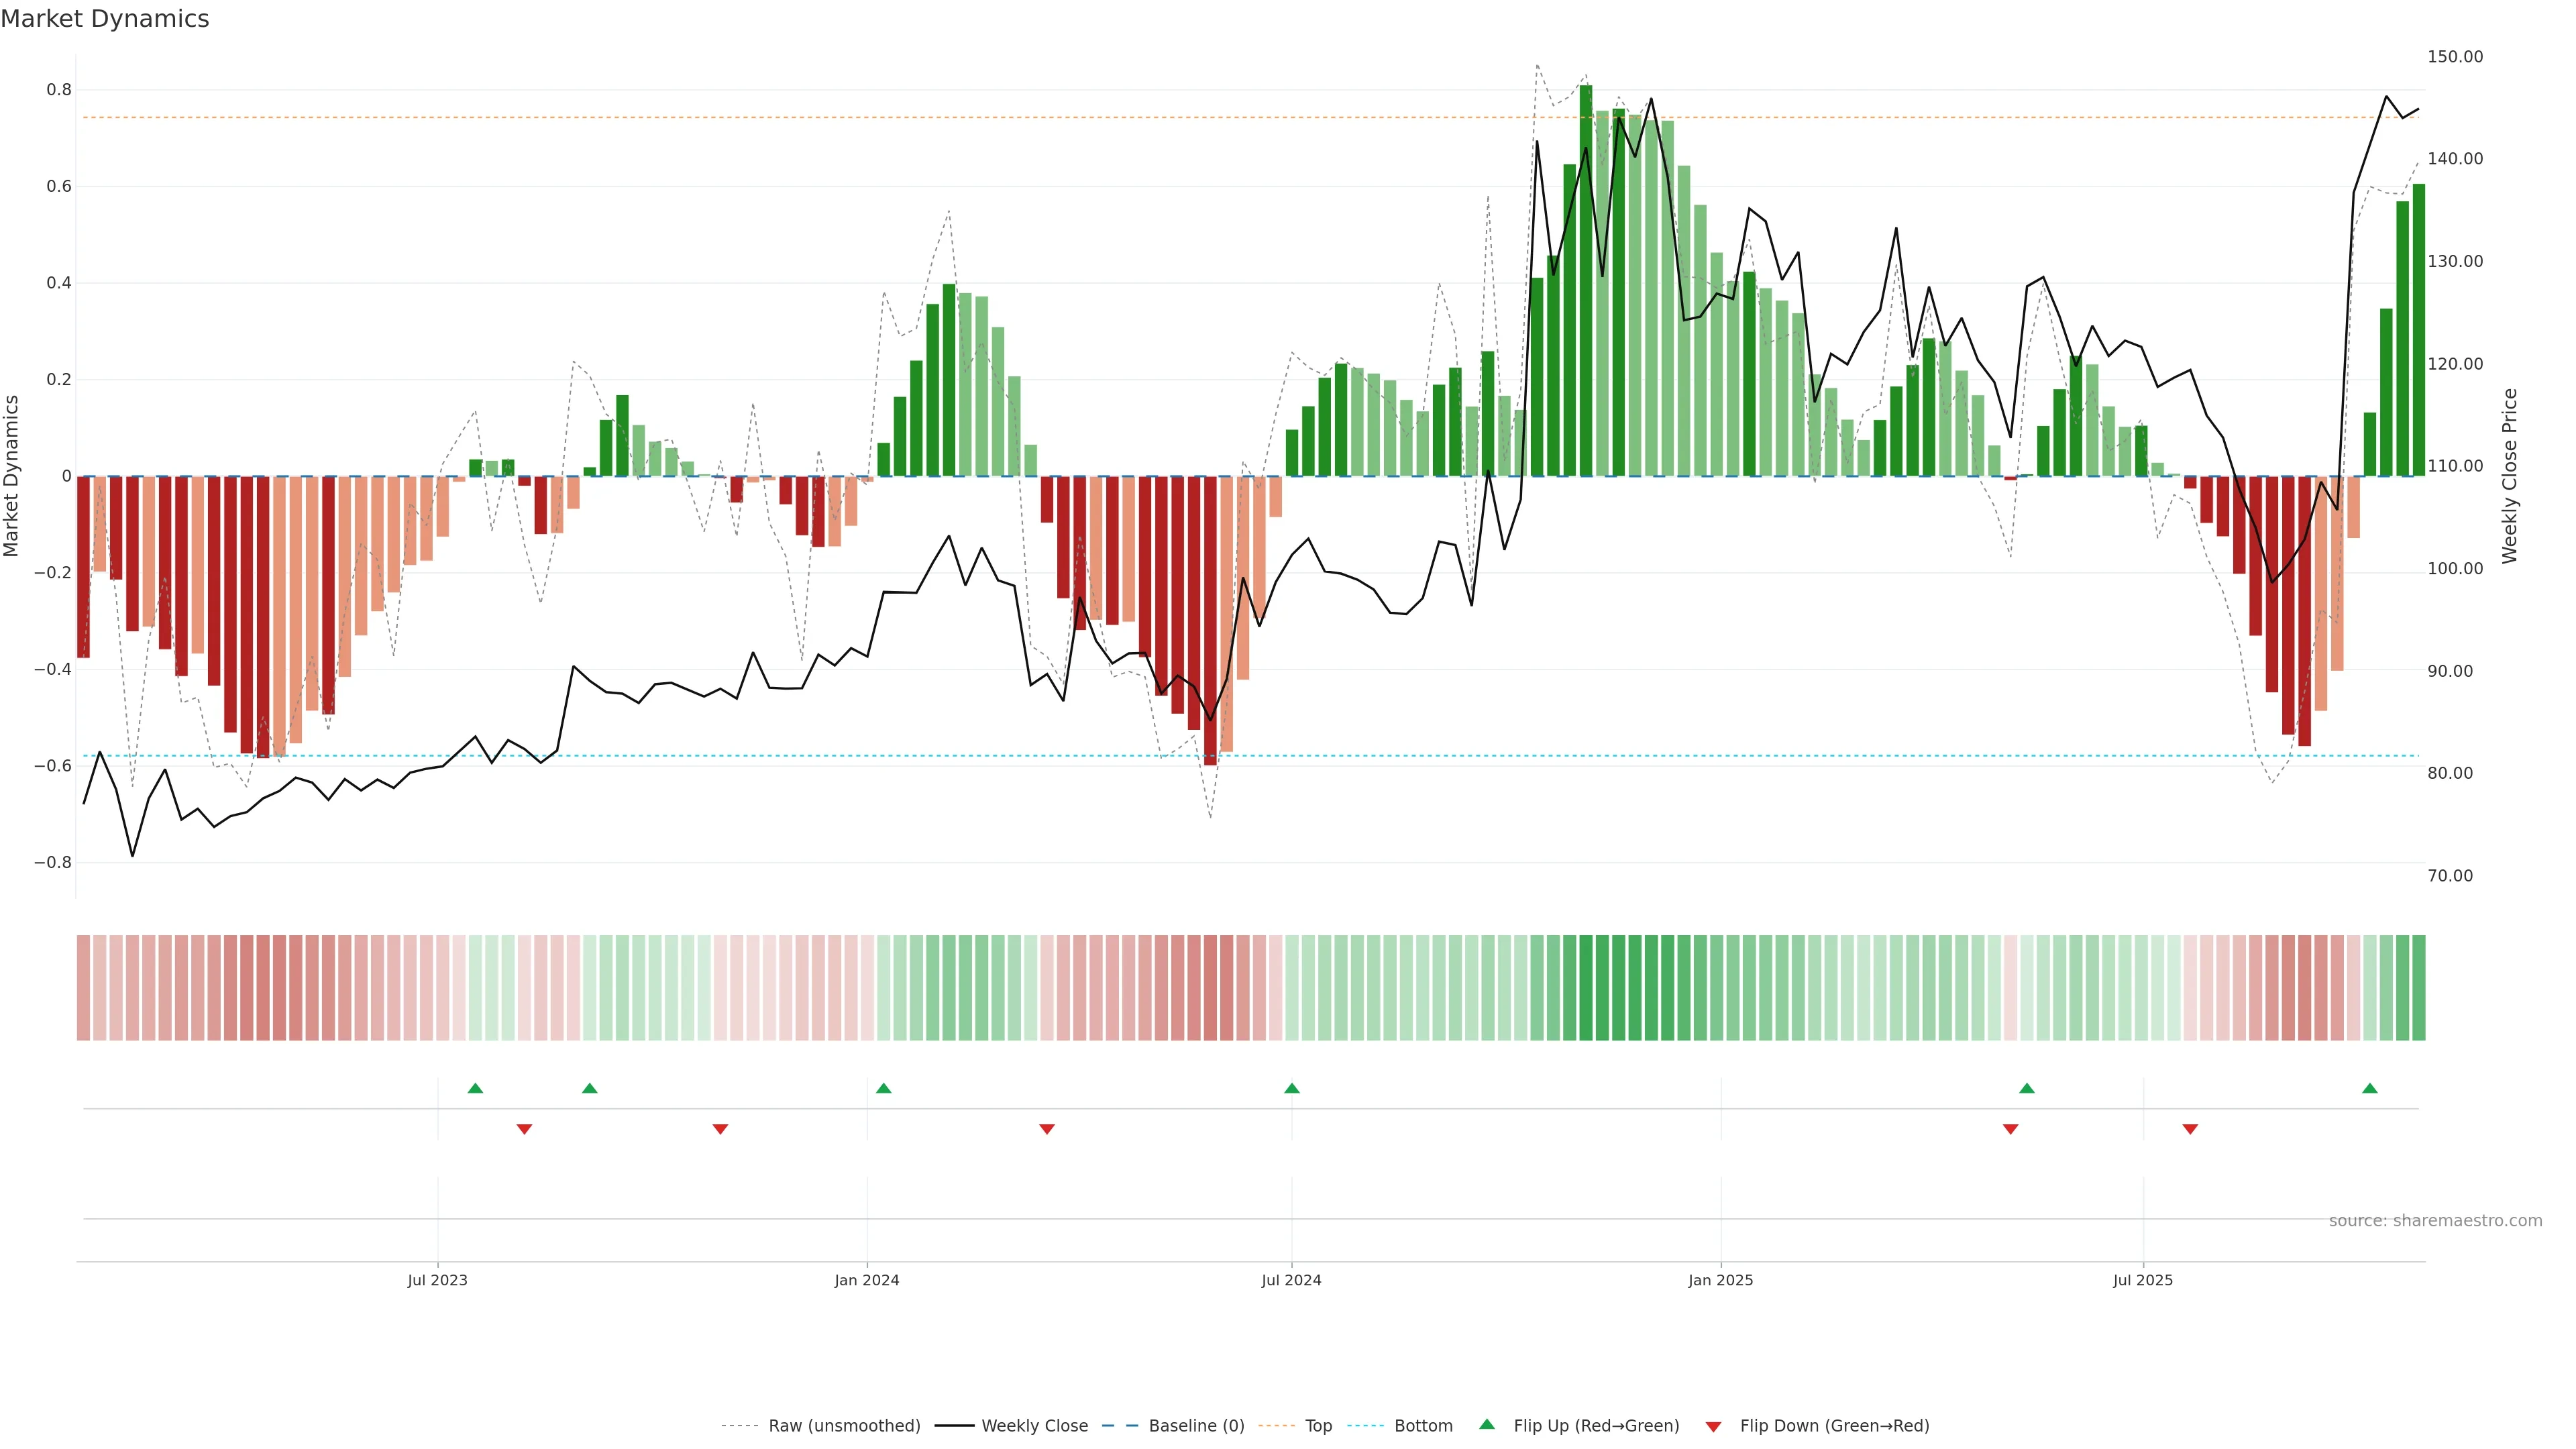Toggle Weekly Close series in legend
Screen dimensions: 2576x1449
[1034, 1426]
